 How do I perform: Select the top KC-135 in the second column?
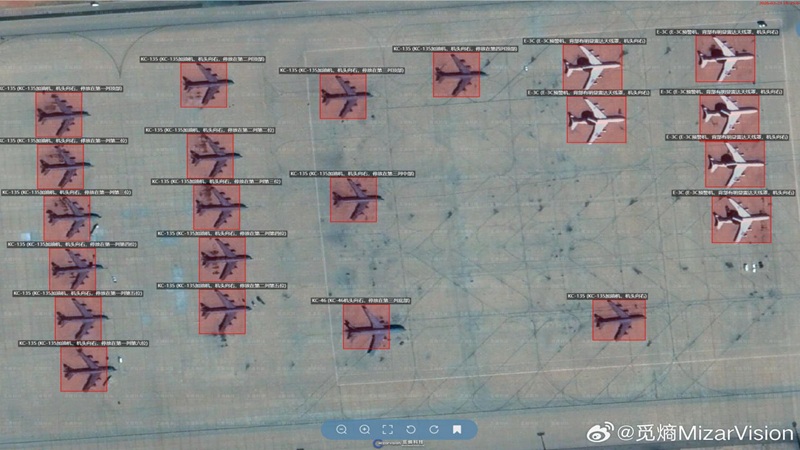(203, 85)
